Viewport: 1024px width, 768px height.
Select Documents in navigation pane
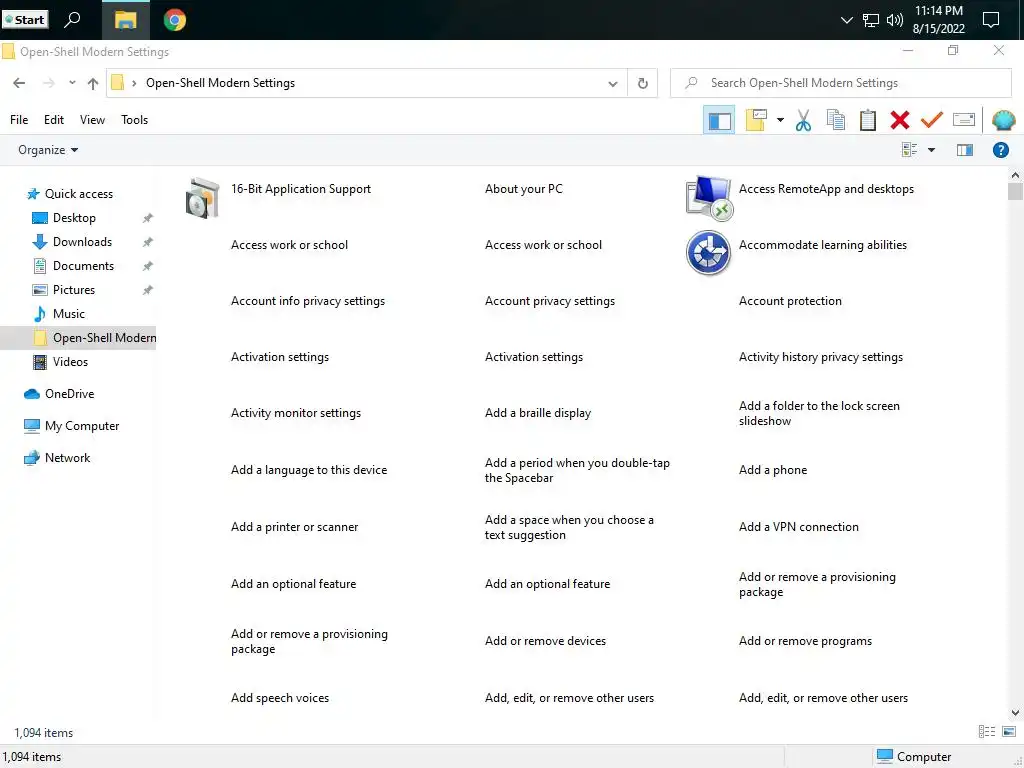83,266
